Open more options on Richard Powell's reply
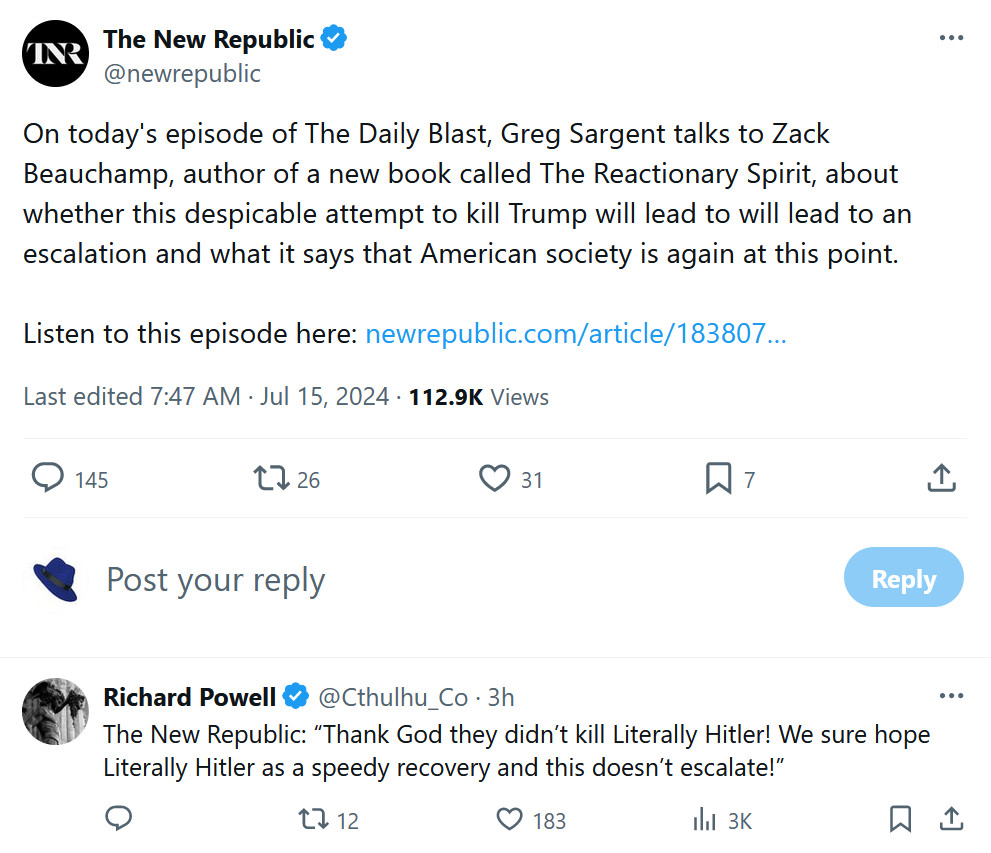This screenshot has height=853, width=991. pos(951,696)
